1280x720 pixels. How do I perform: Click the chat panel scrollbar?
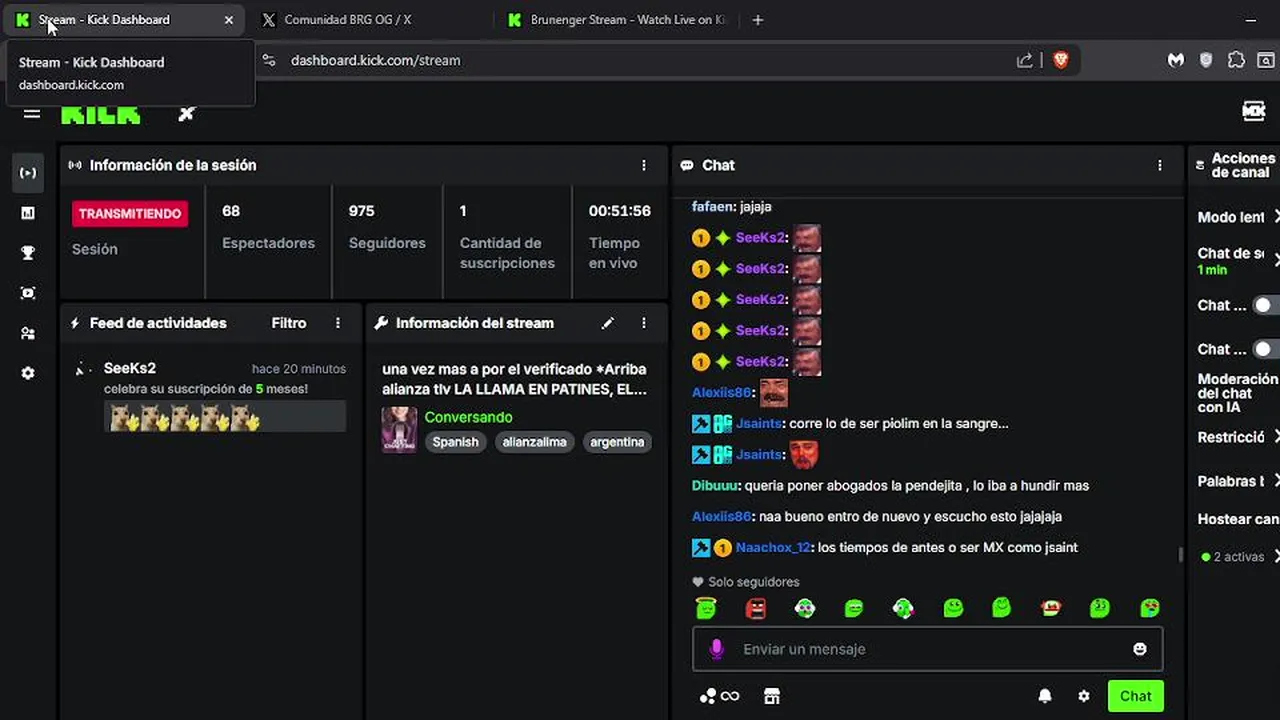[x=1181, y=554]
